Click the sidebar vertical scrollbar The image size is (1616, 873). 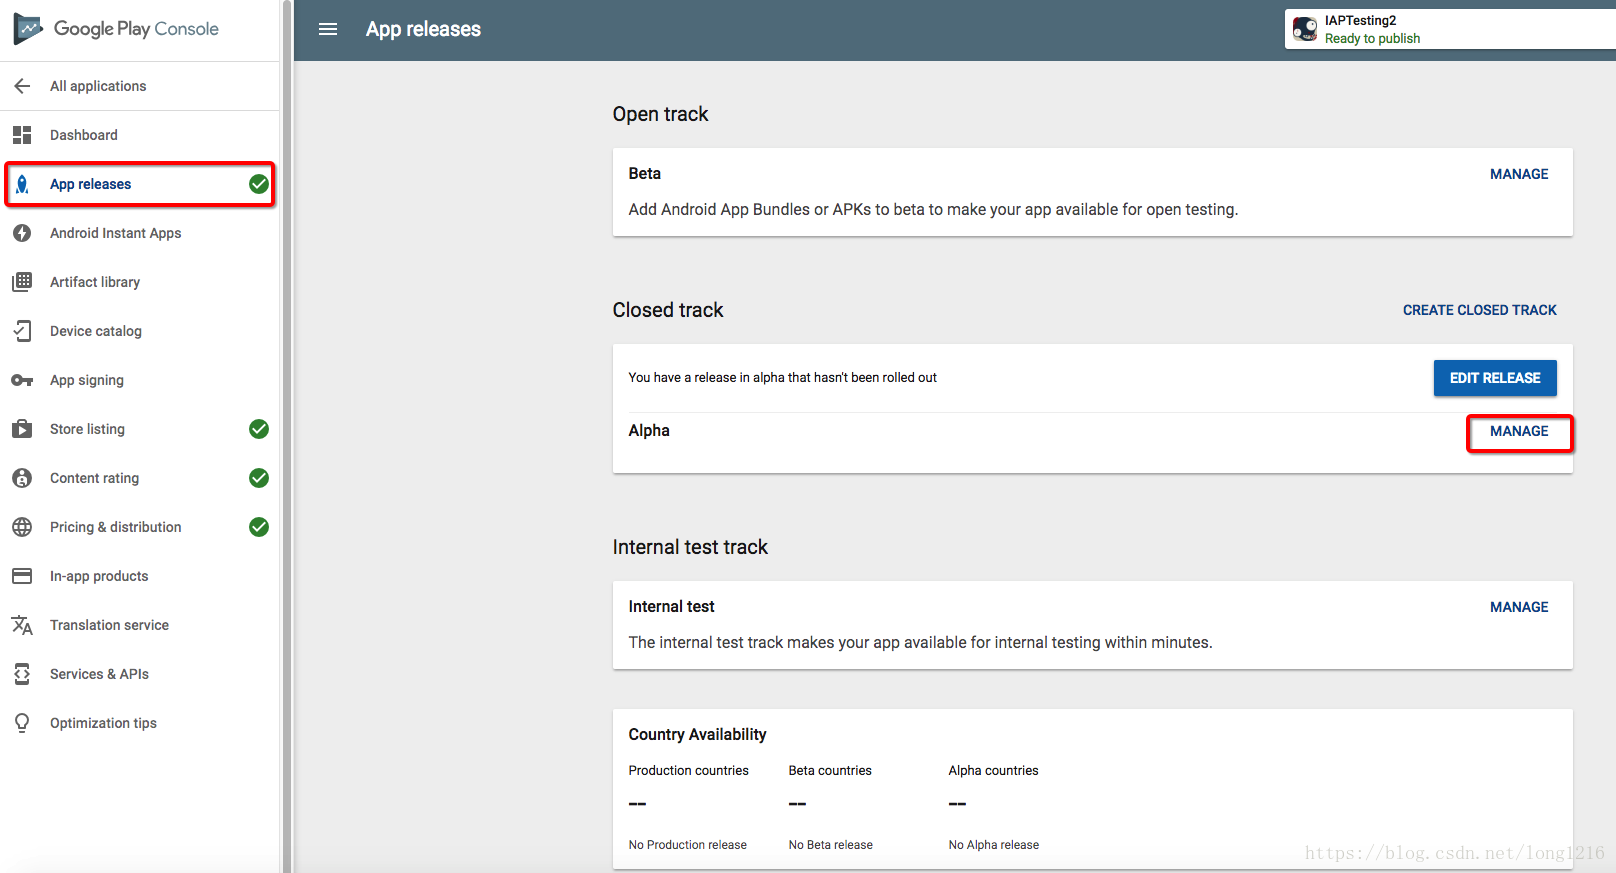tap(287, 436)
